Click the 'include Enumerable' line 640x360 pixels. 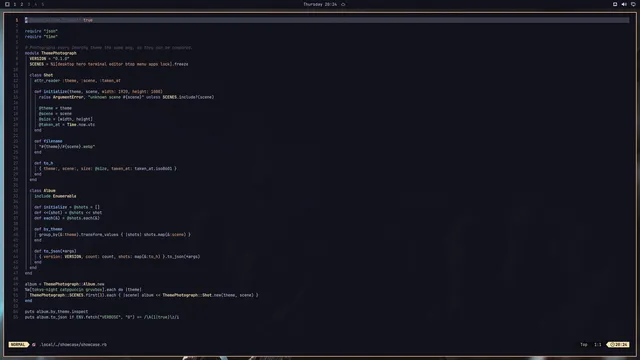point(55,196)
